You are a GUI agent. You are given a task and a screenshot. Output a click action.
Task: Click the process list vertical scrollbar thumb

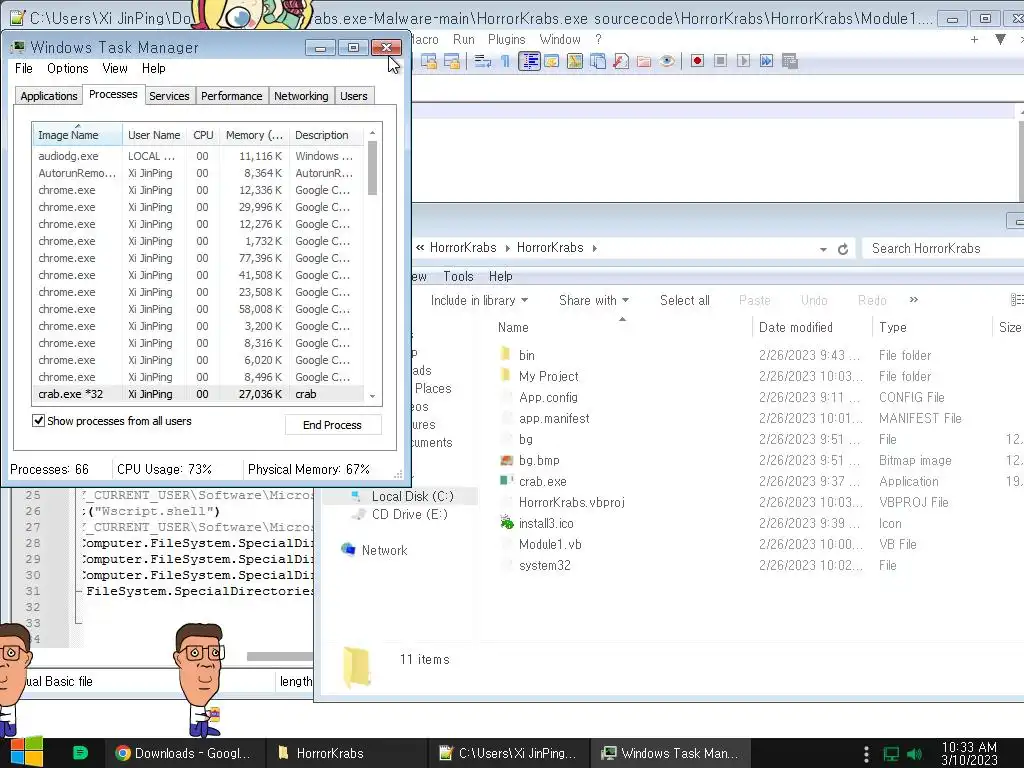click(372, 168)
